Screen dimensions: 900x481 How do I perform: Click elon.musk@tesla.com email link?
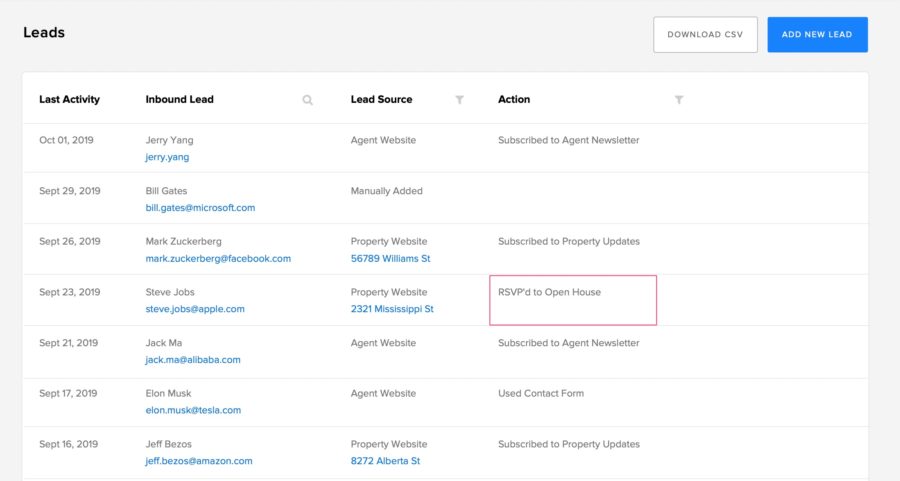(193, 410)
